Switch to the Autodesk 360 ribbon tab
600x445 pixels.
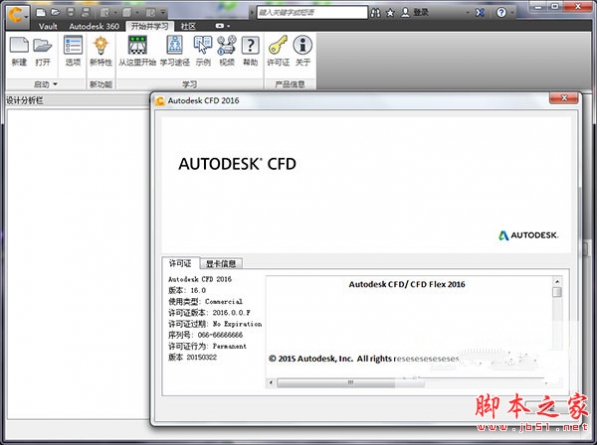point(94,26)
